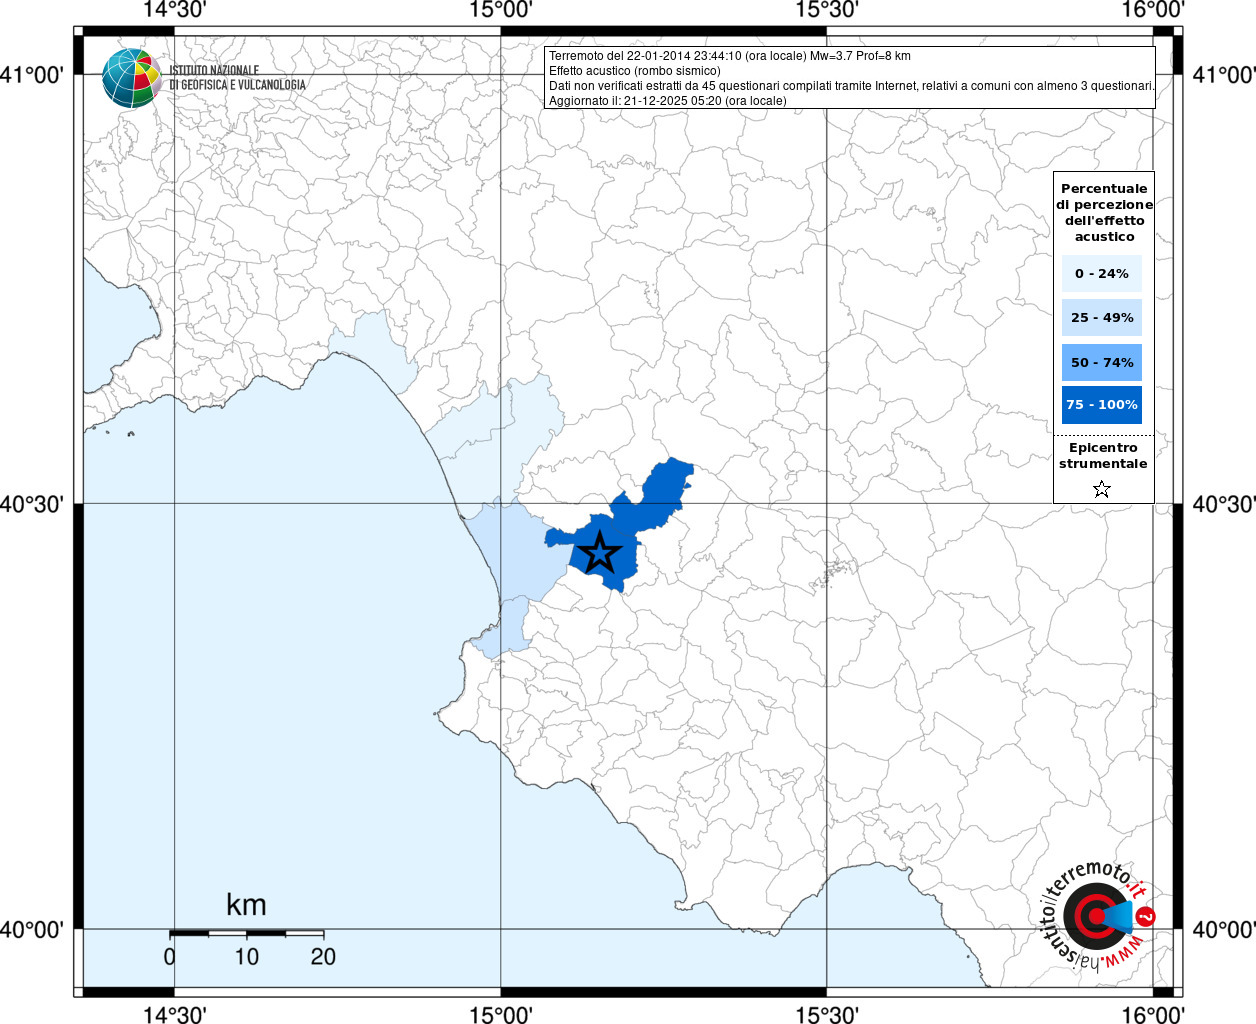The width and height of the screenshot is (1256, 1024).
Task: Click 'Epicentro strumentale' legend label
Action: coord(1103,455)
